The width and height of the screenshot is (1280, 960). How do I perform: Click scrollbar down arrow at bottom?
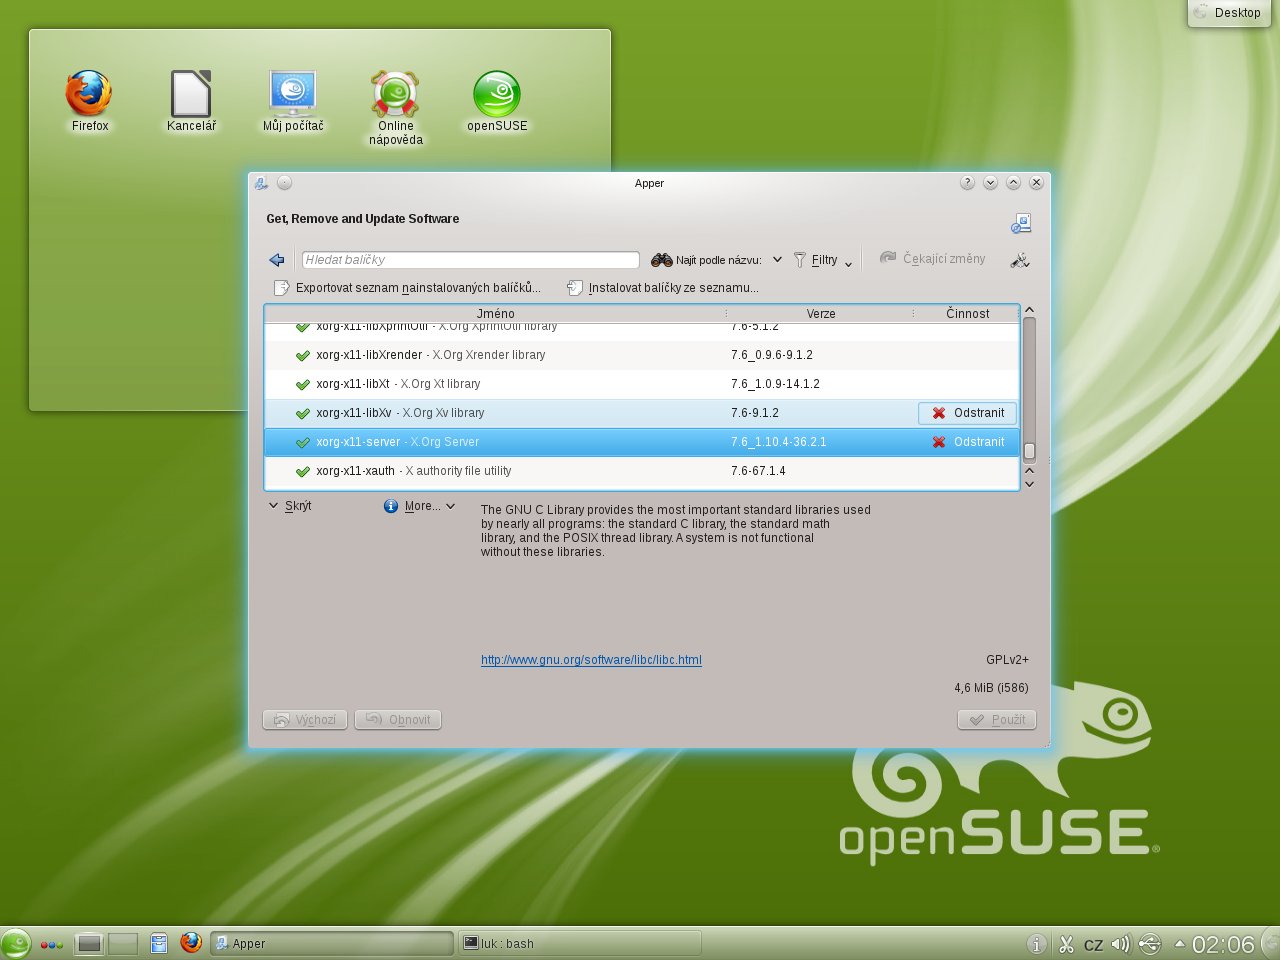pos(1029,484)
